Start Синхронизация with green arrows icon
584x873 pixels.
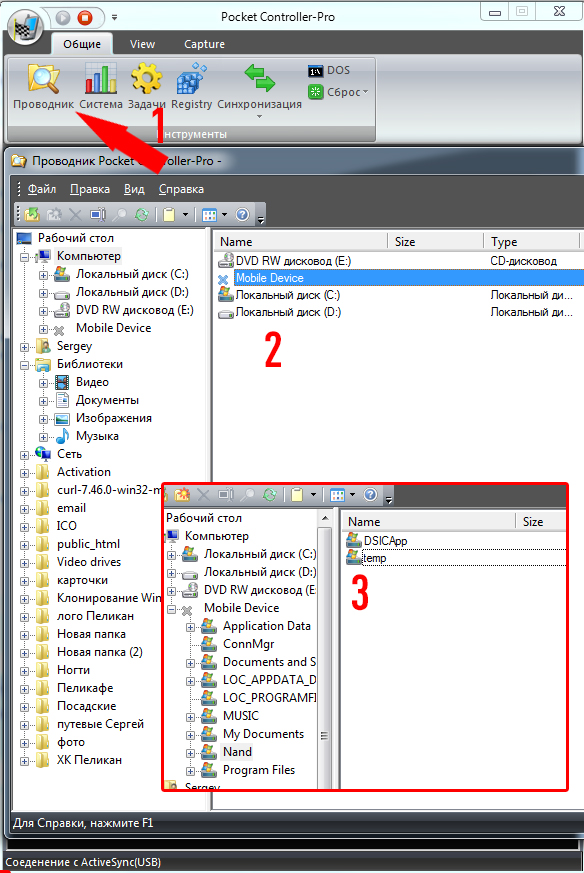click(259, 86)
